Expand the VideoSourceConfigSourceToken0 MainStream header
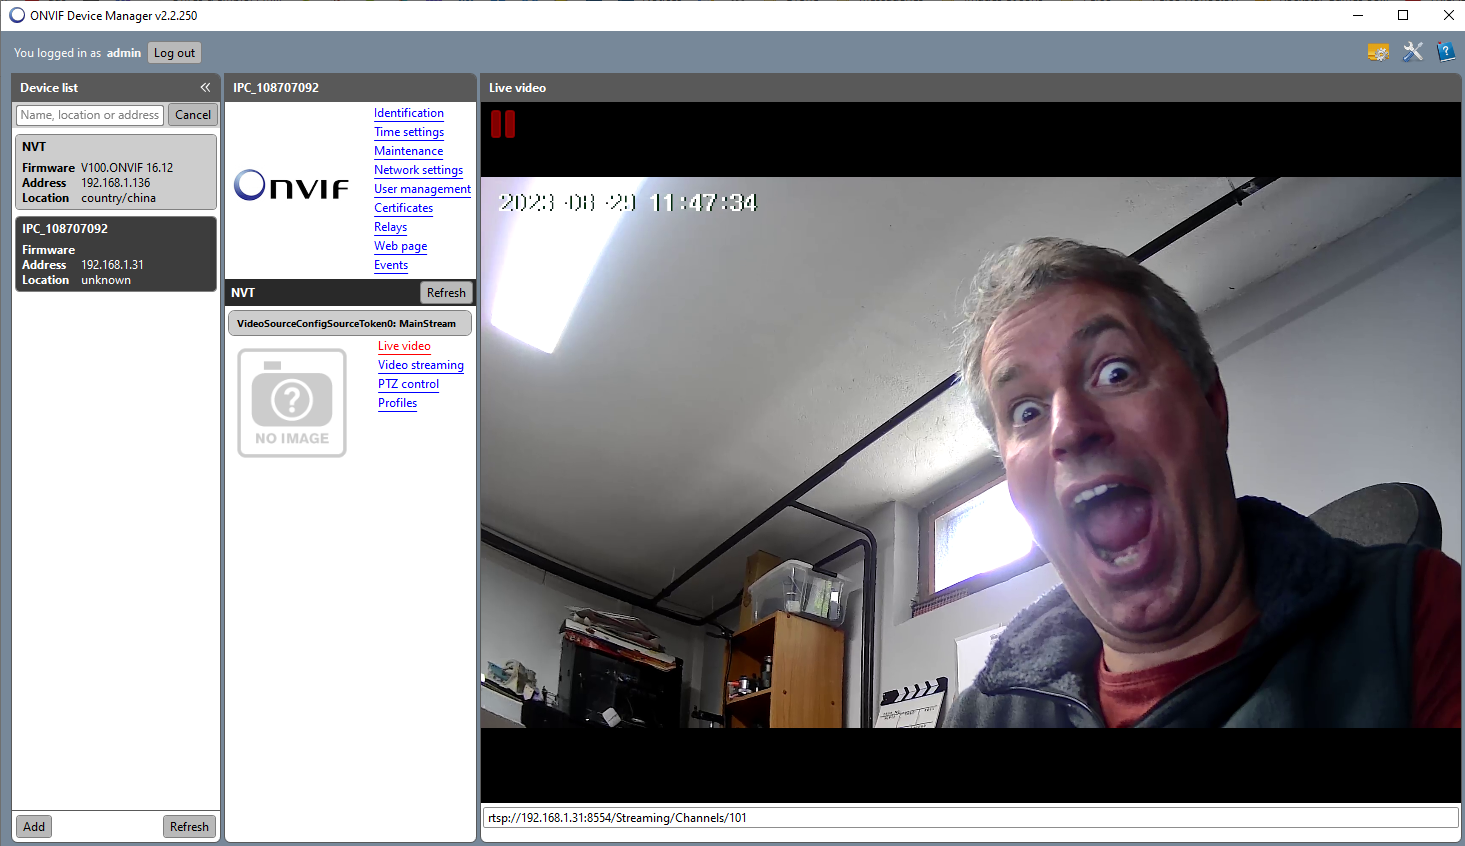The image size is (1465, 846). click(349, 323)
